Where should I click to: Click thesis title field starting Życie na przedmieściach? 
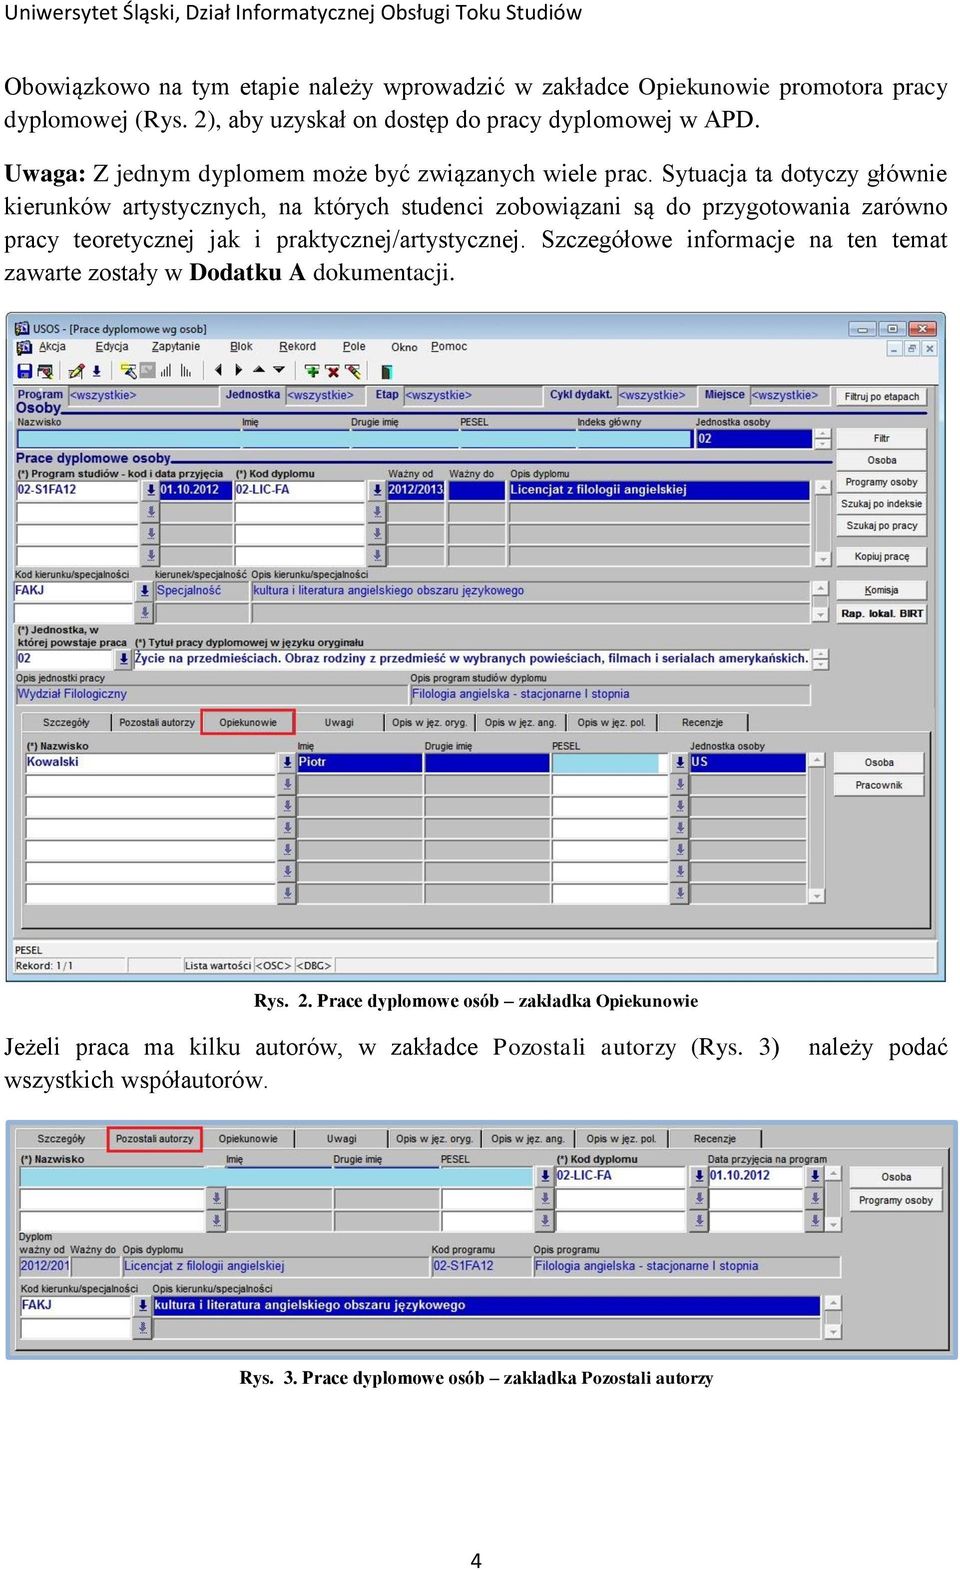point(471,659)
